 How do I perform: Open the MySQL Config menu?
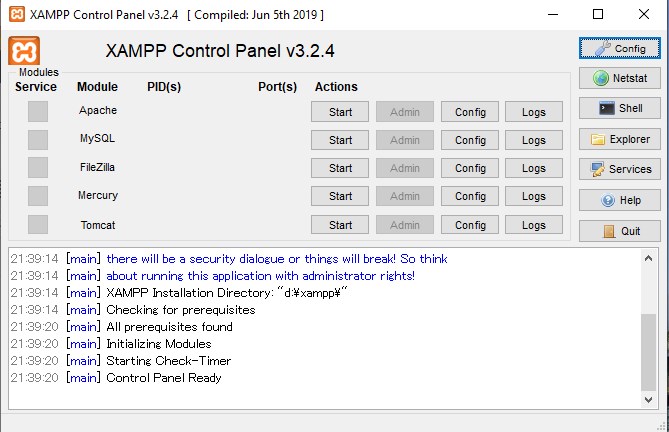pyautogui.click(x=470, y=140)
